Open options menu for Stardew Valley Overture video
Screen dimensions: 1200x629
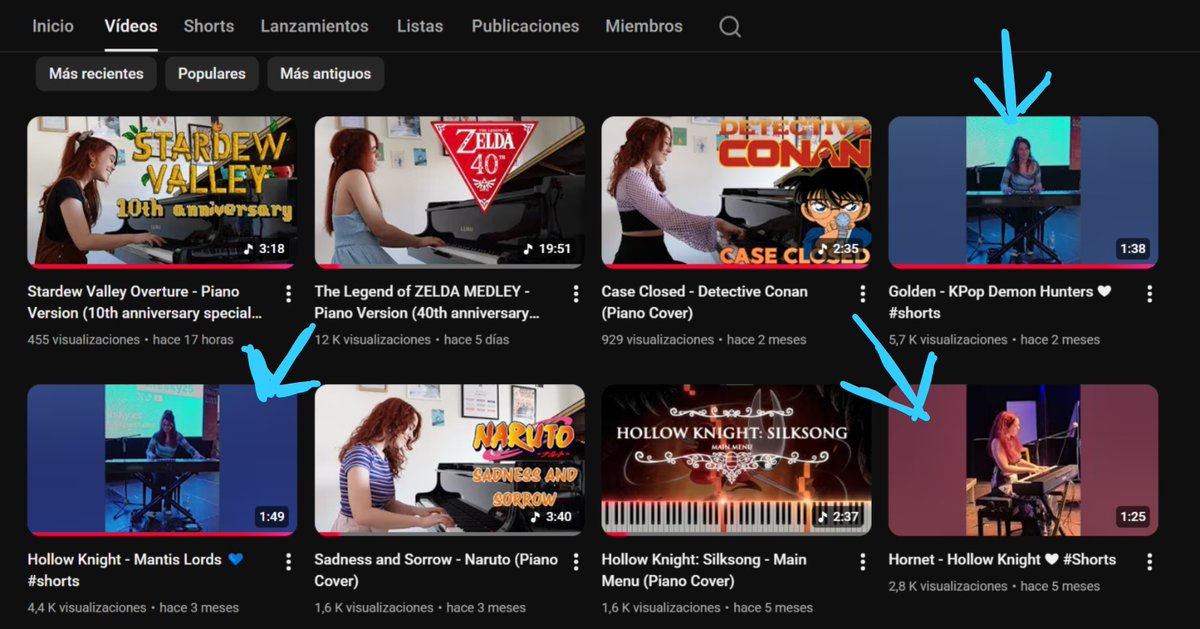[289, 293]
